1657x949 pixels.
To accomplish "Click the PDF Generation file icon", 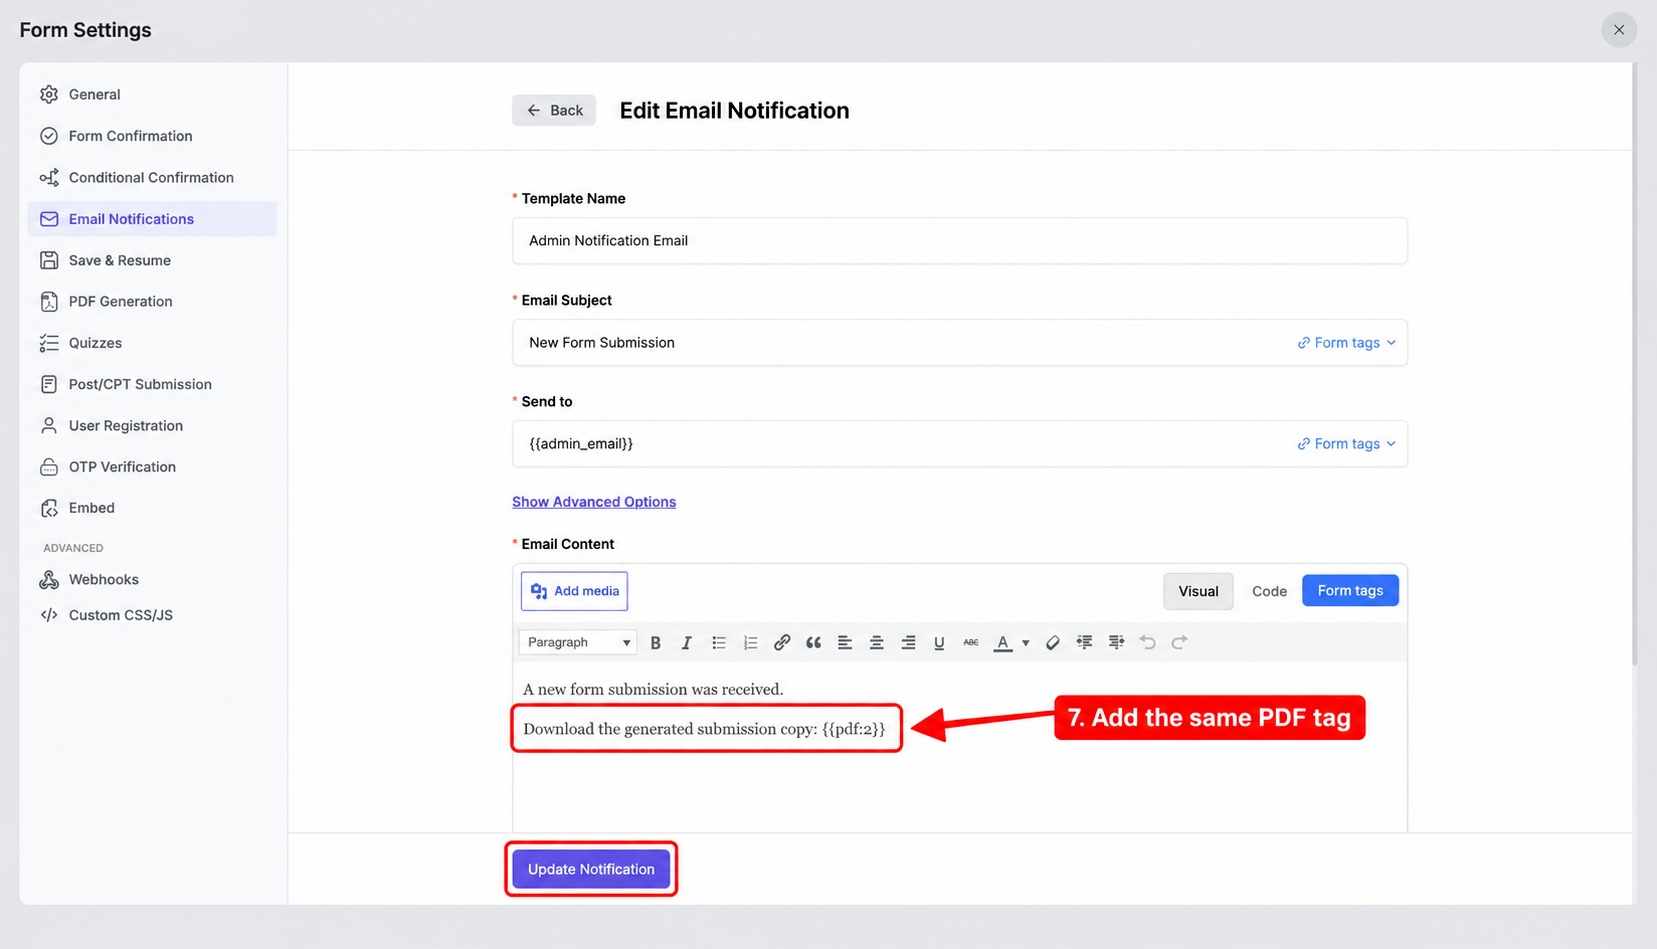I will point(49,301).
